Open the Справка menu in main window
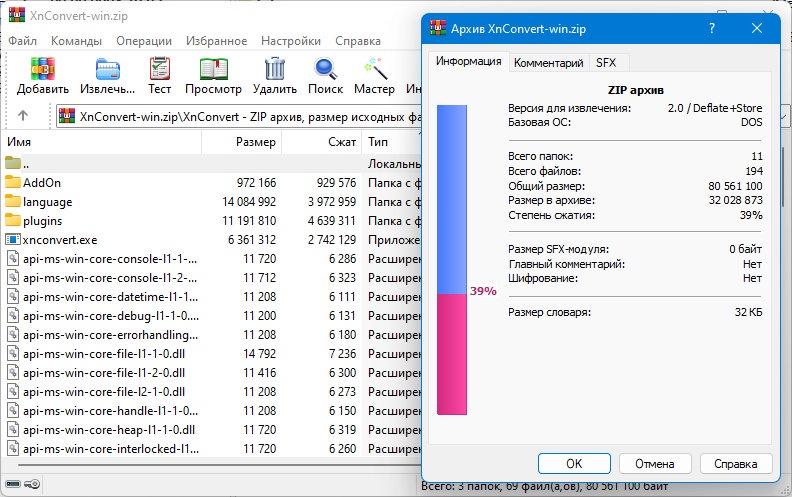Image resolution: width=792 pixels, height=497 pixels. click(x=358, y=40)
